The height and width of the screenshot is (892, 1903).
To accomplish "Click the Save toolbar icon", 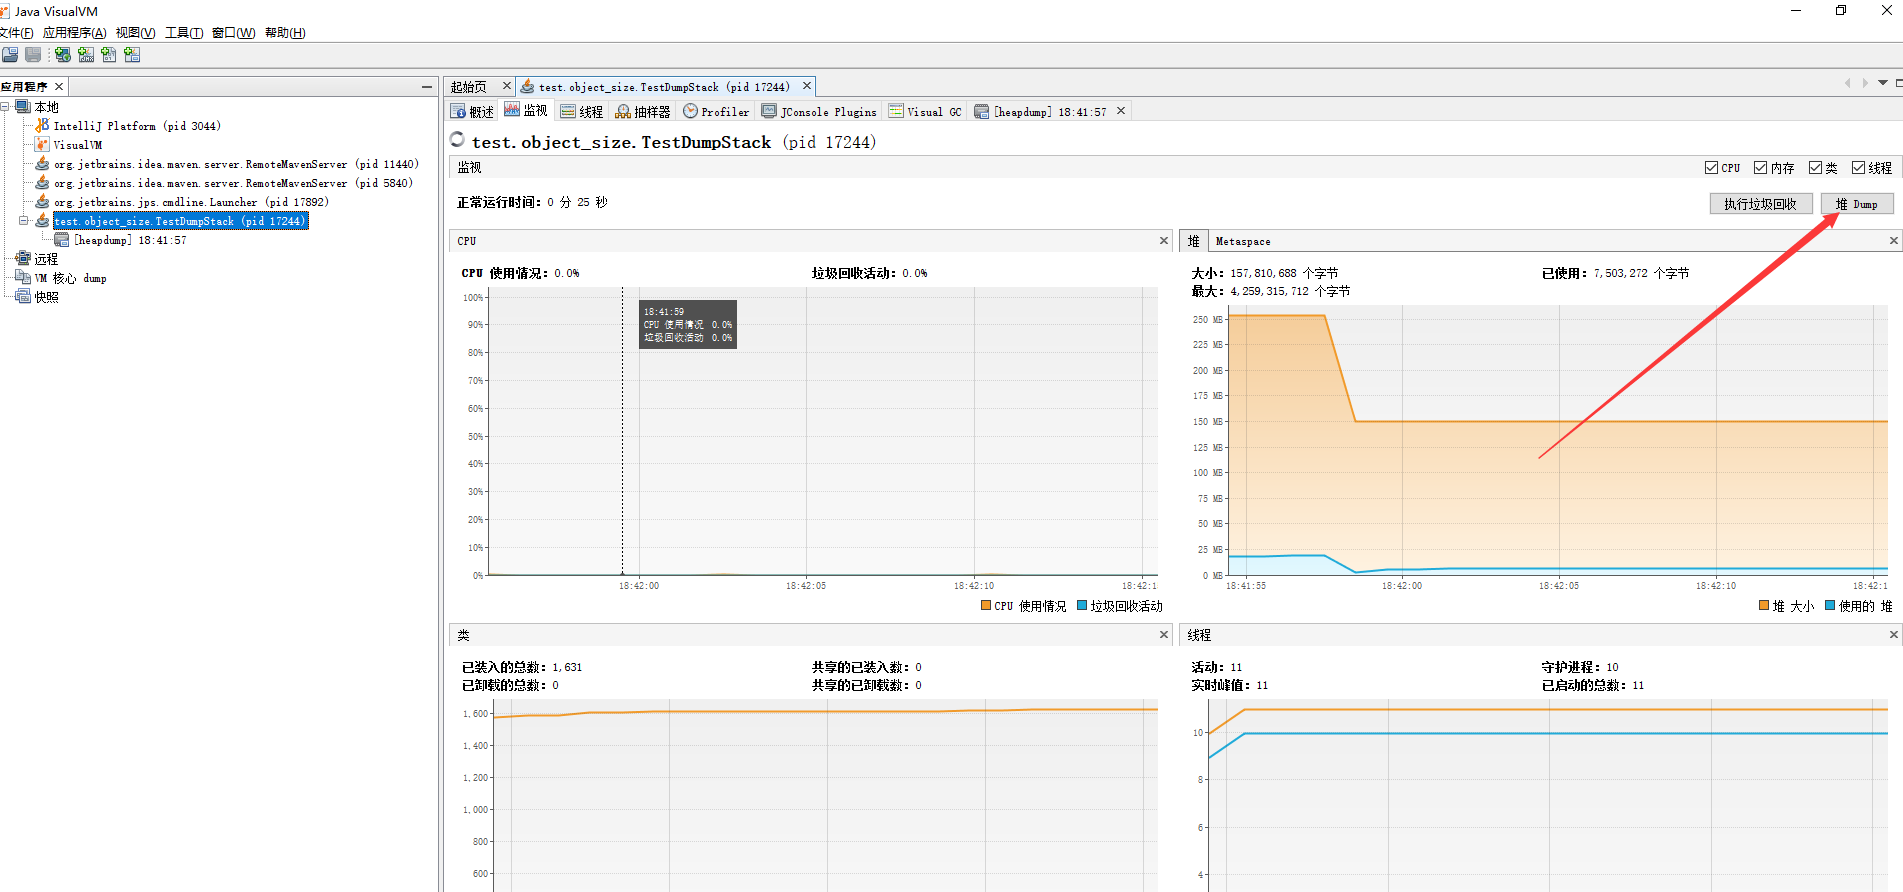I will pyautogui.click(x=33, y=55).
